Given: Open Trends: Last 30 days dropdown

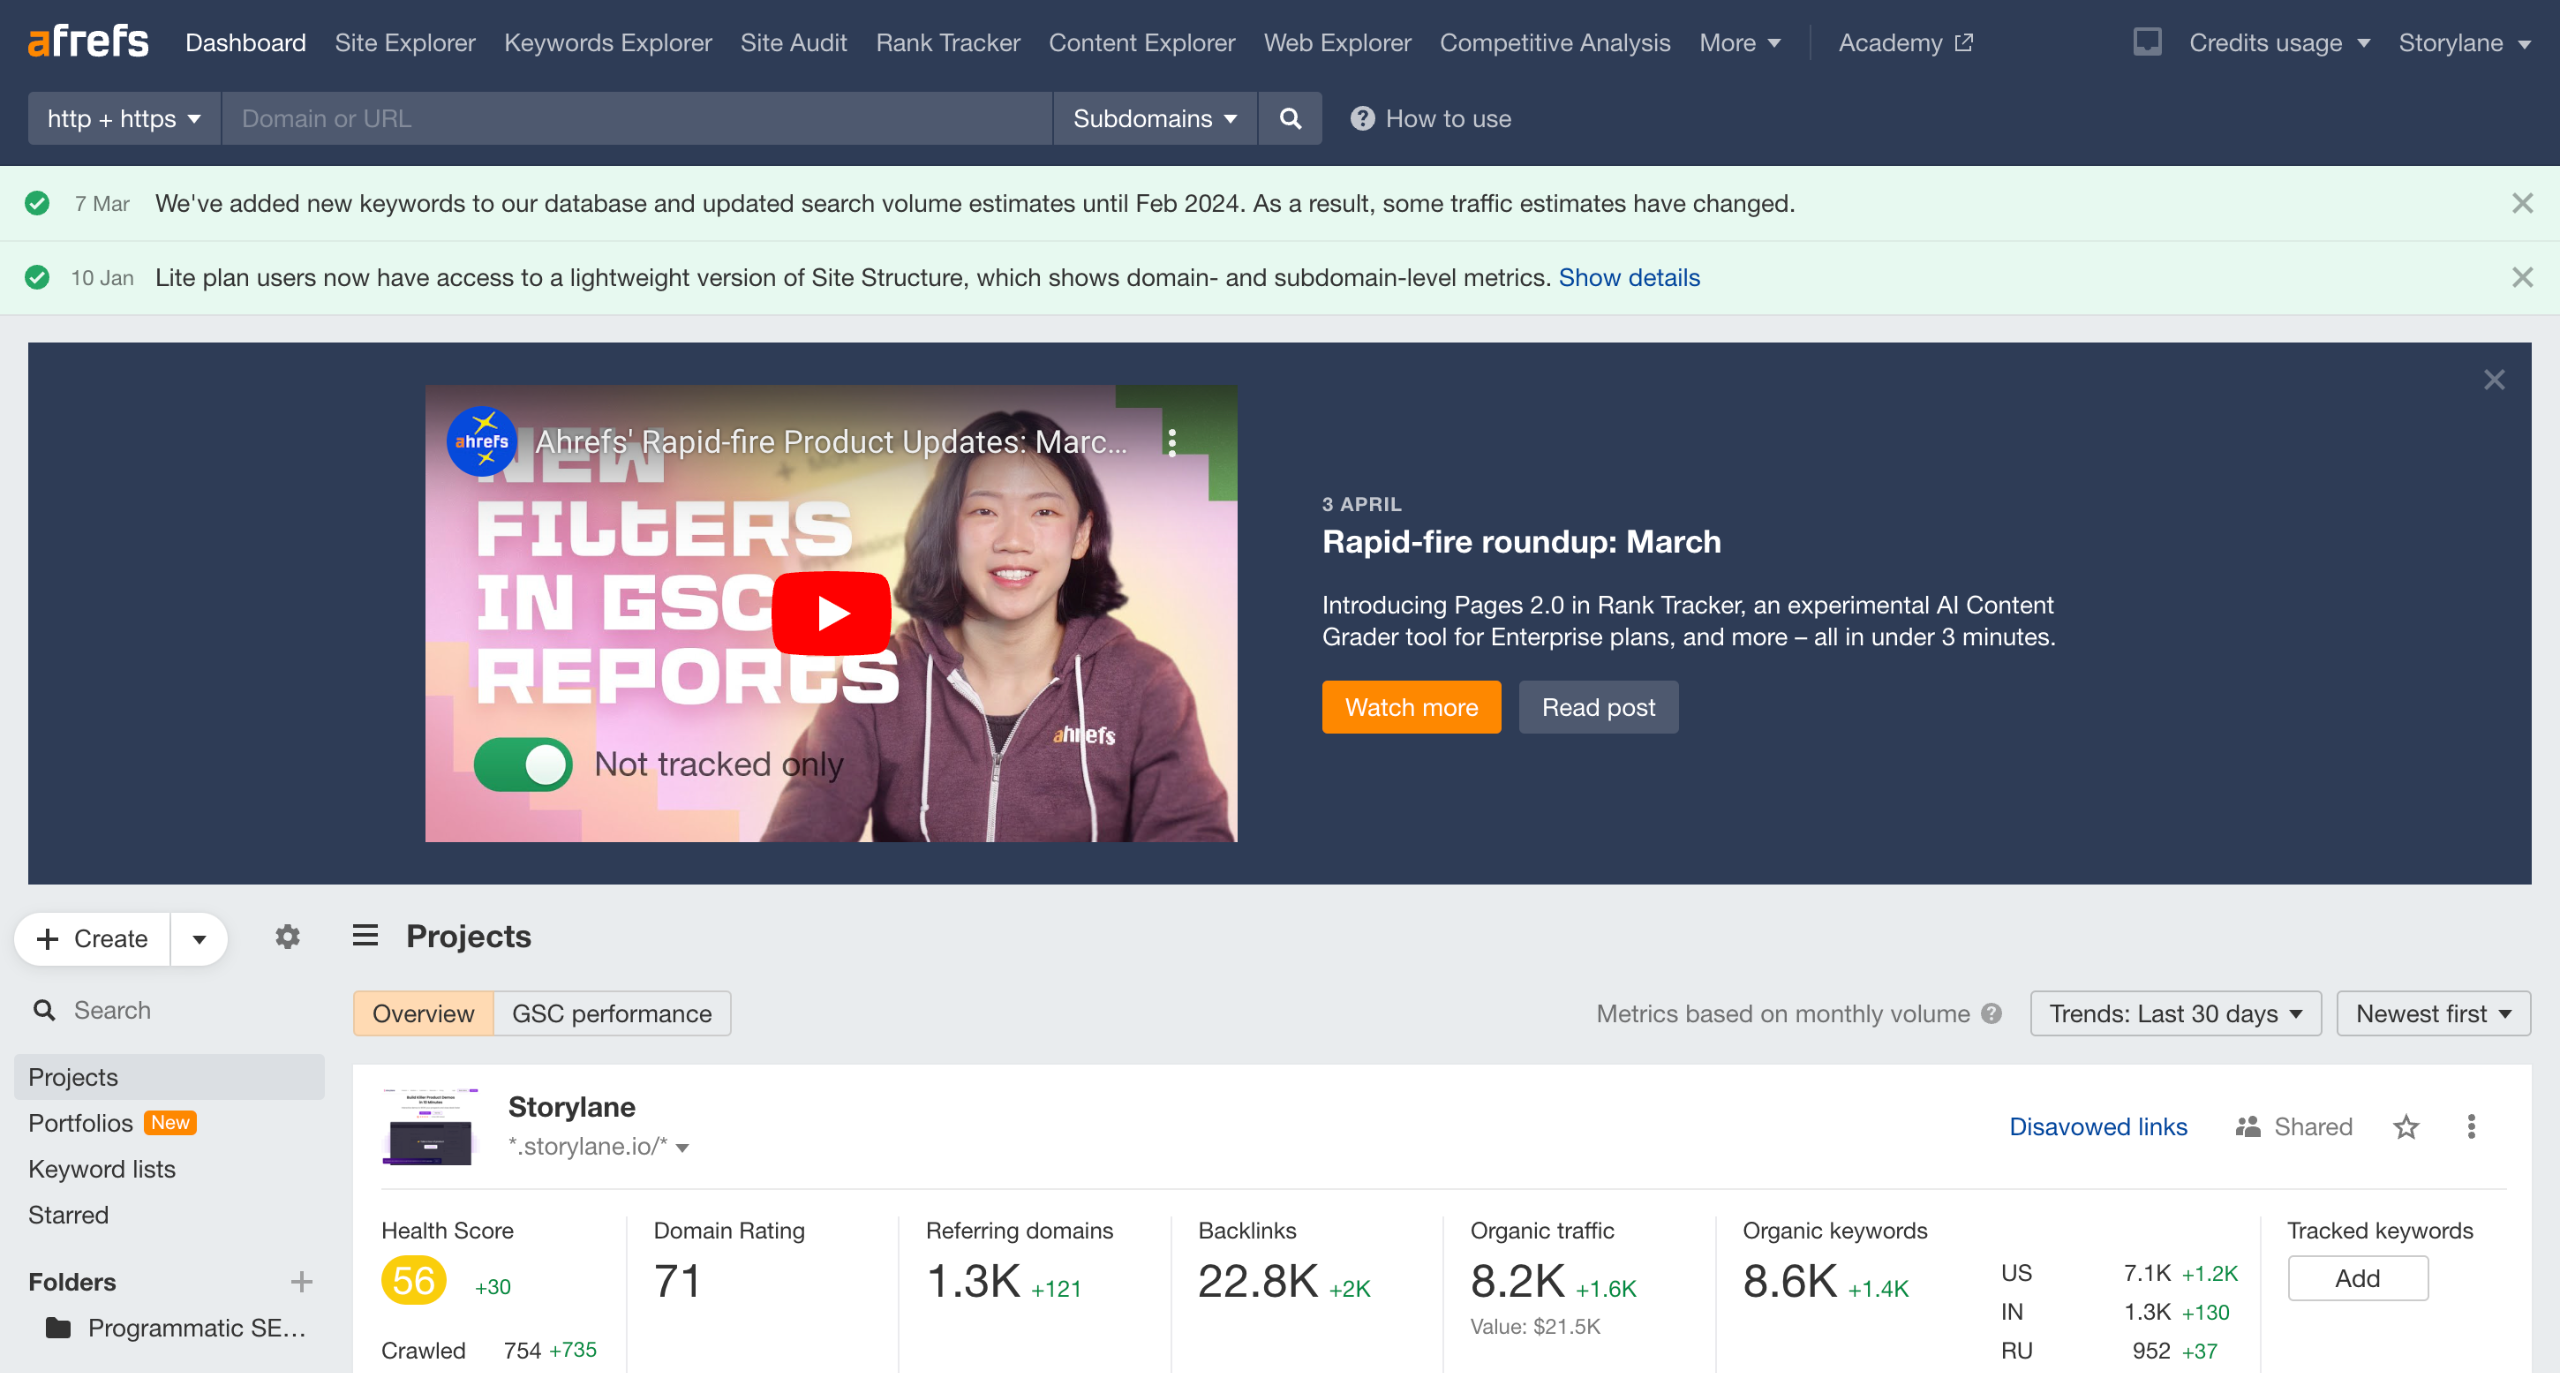Looking at the screenshot, I should [2176, 1013].
